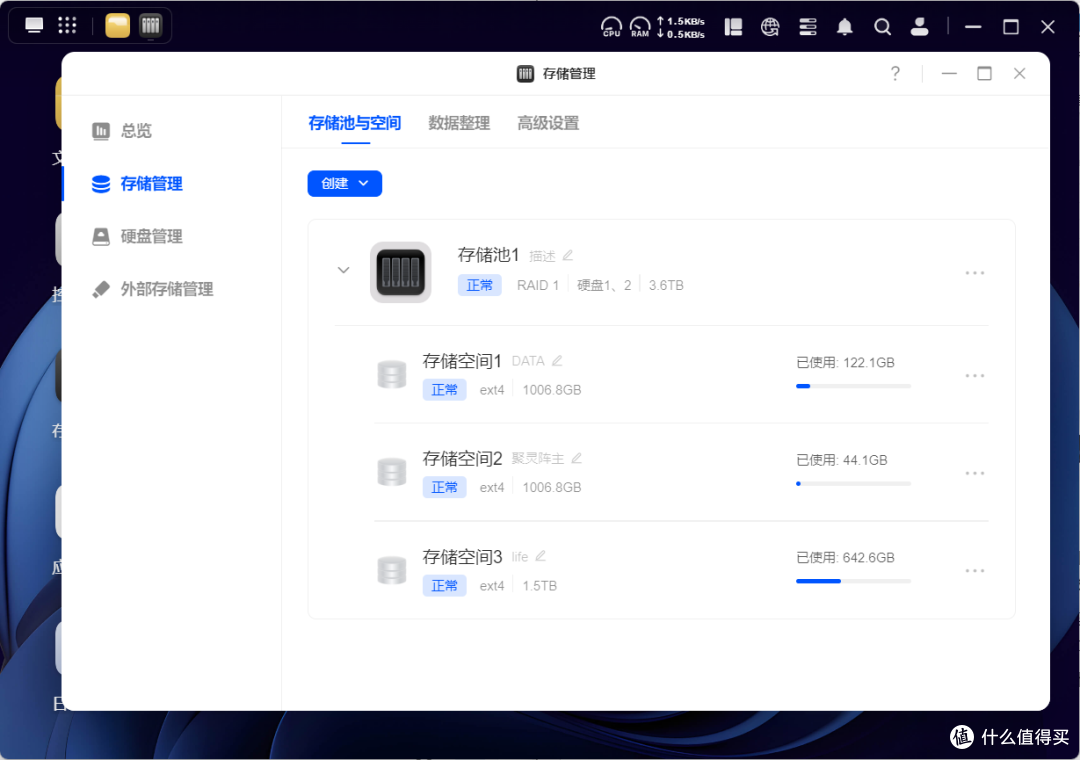Image resolution: width=1080 pixels, height=760 pixels.
Task: Click 已使用: 44.1GB text
Action: click(842, 460)
